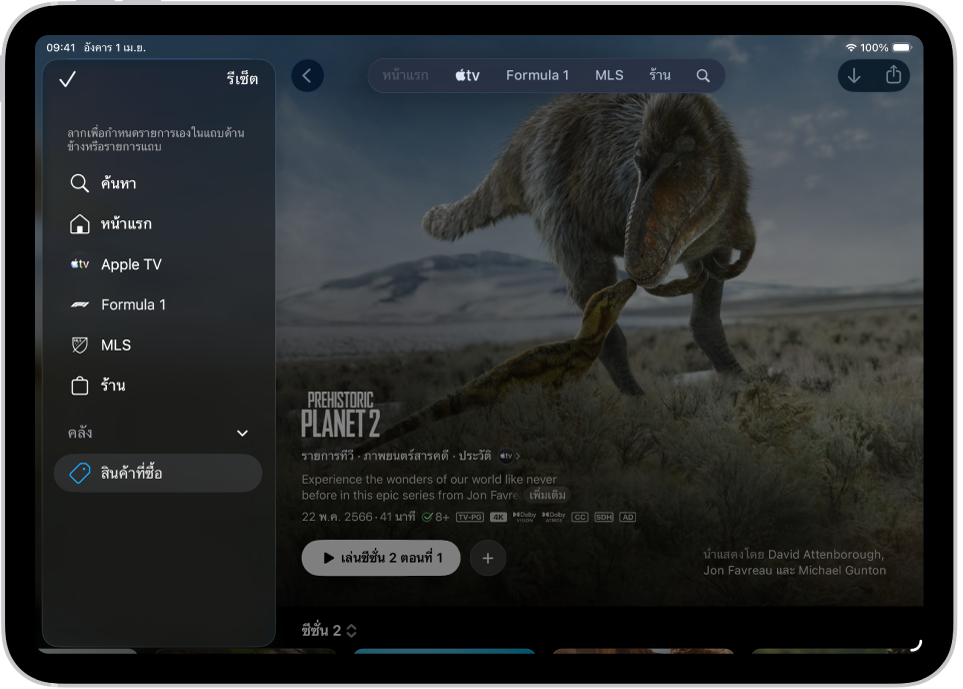Select the สินค้าที่ซื้อ purchased tag icon
Screen dimensions: 963x689
[80, 473]
